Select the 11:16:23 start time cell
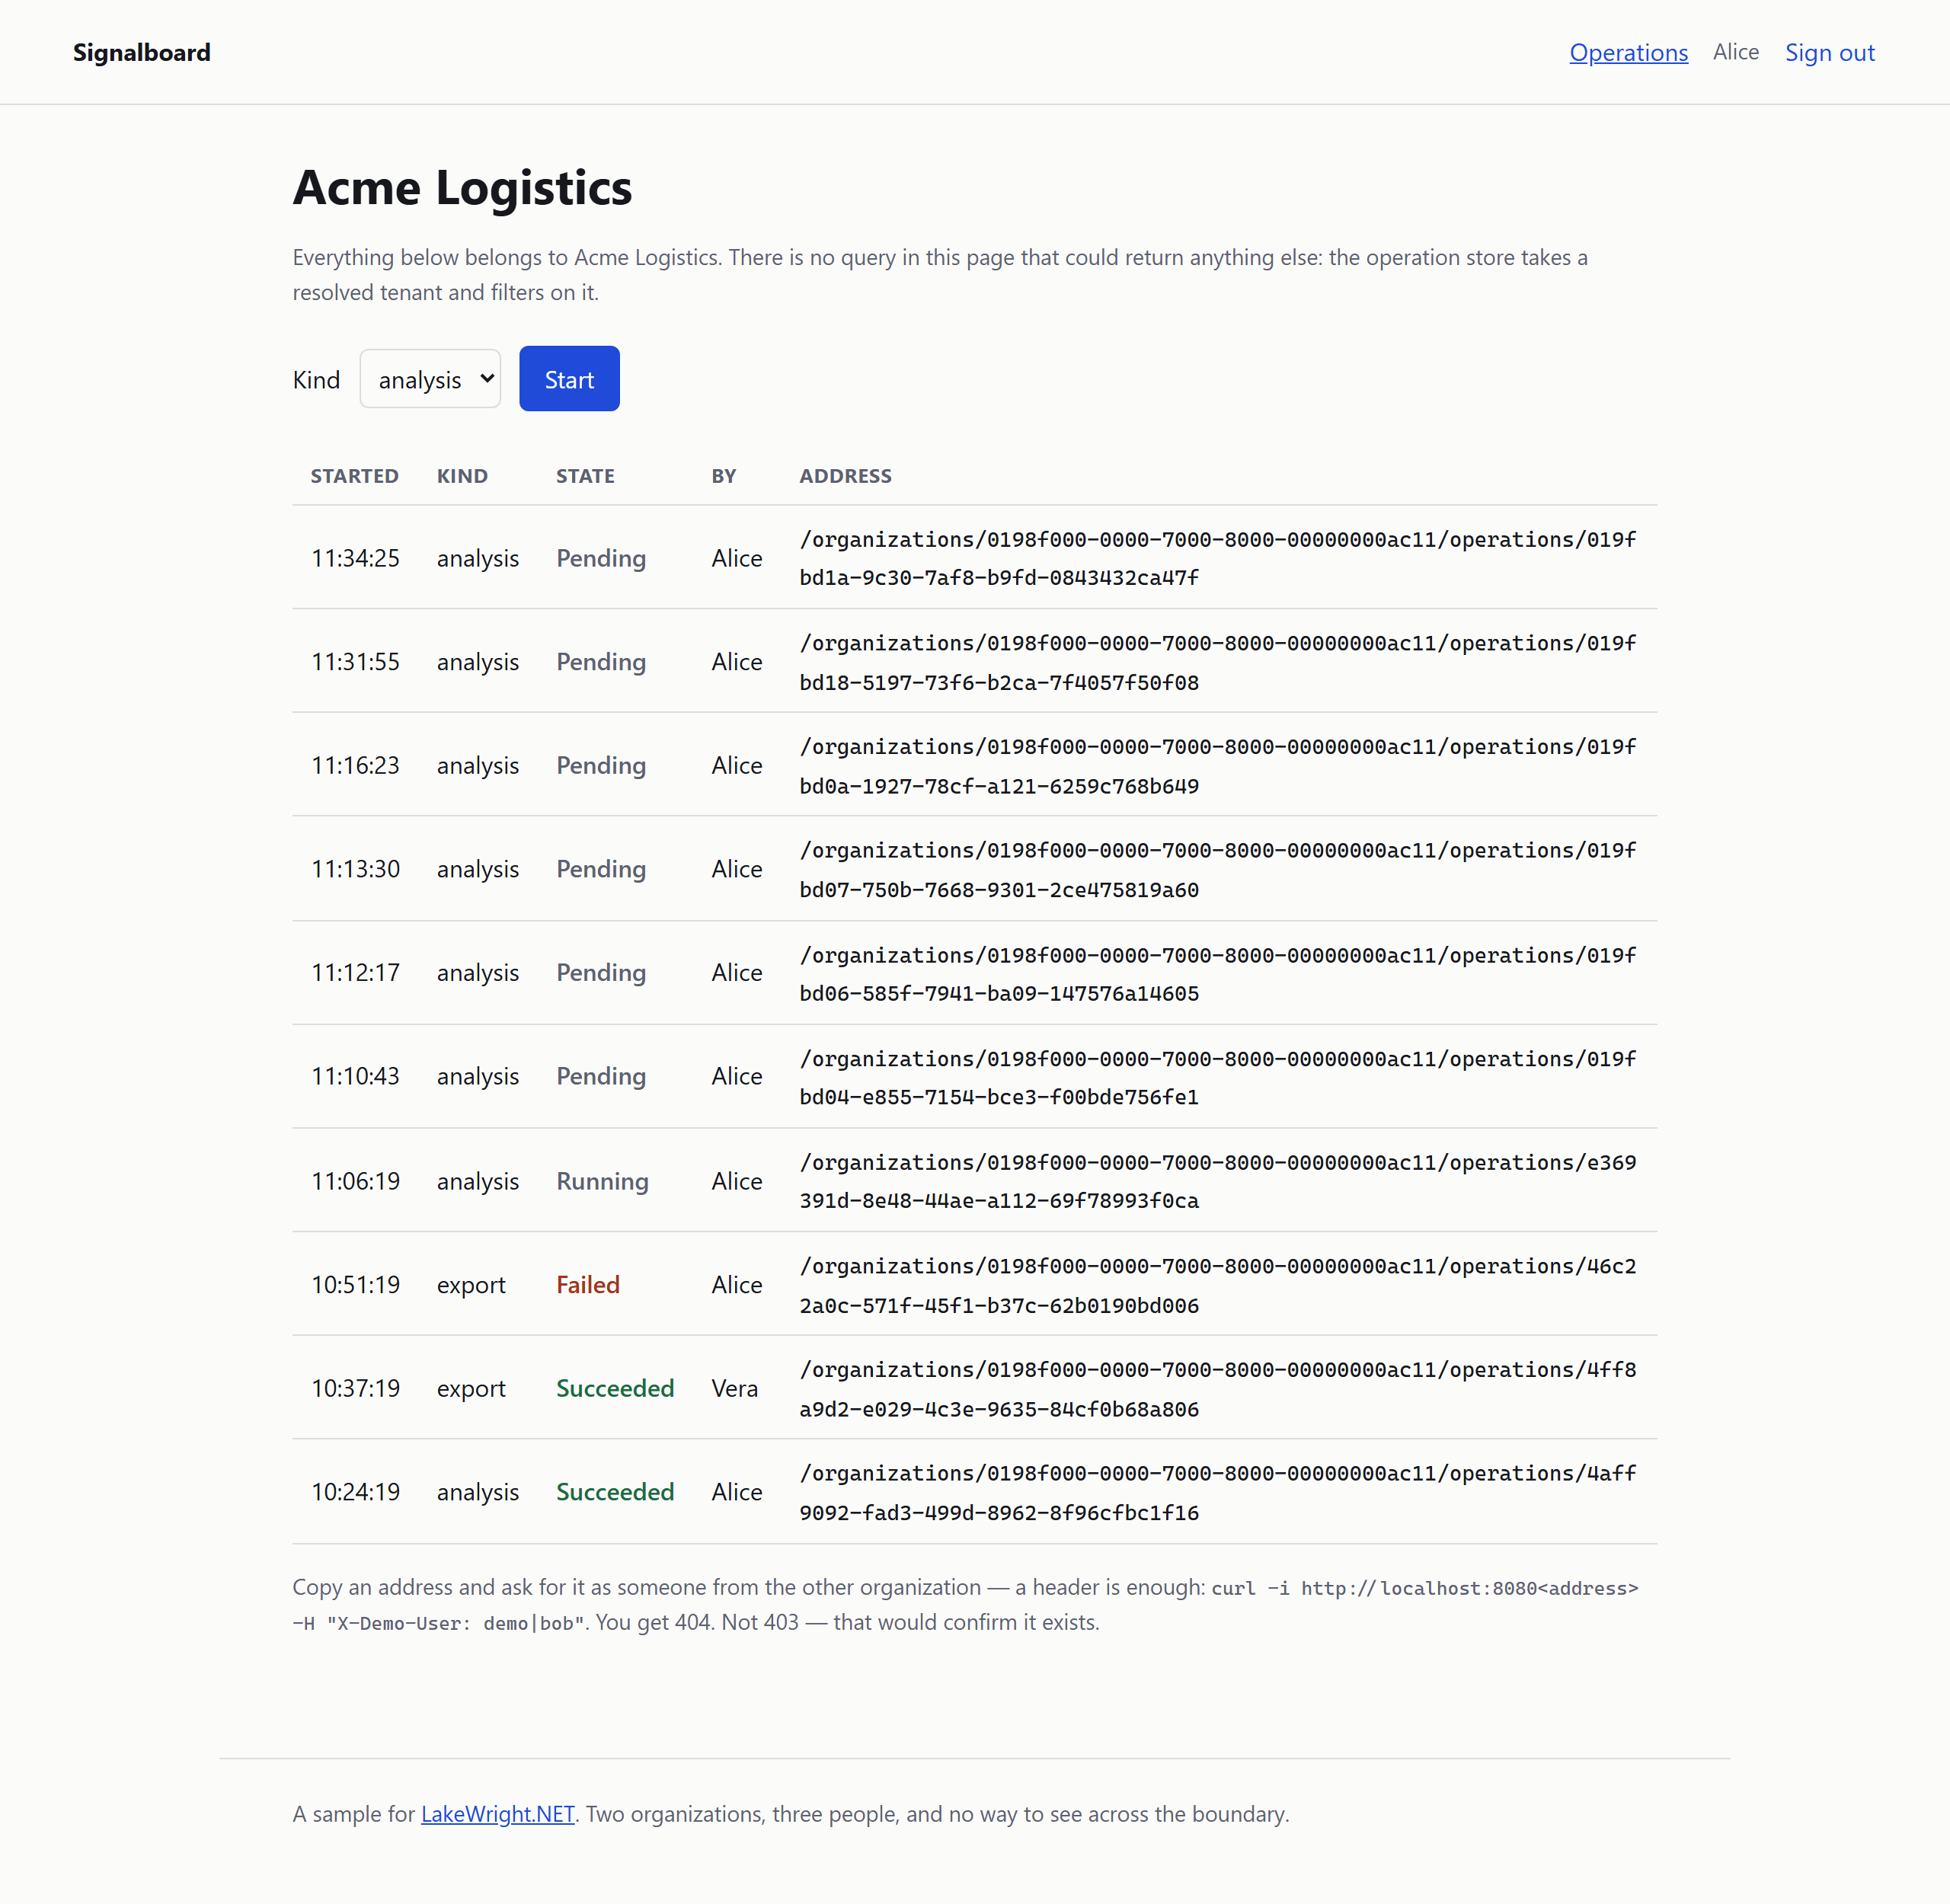Screen dimensions: 1950x1904 [x=355, y=765]
